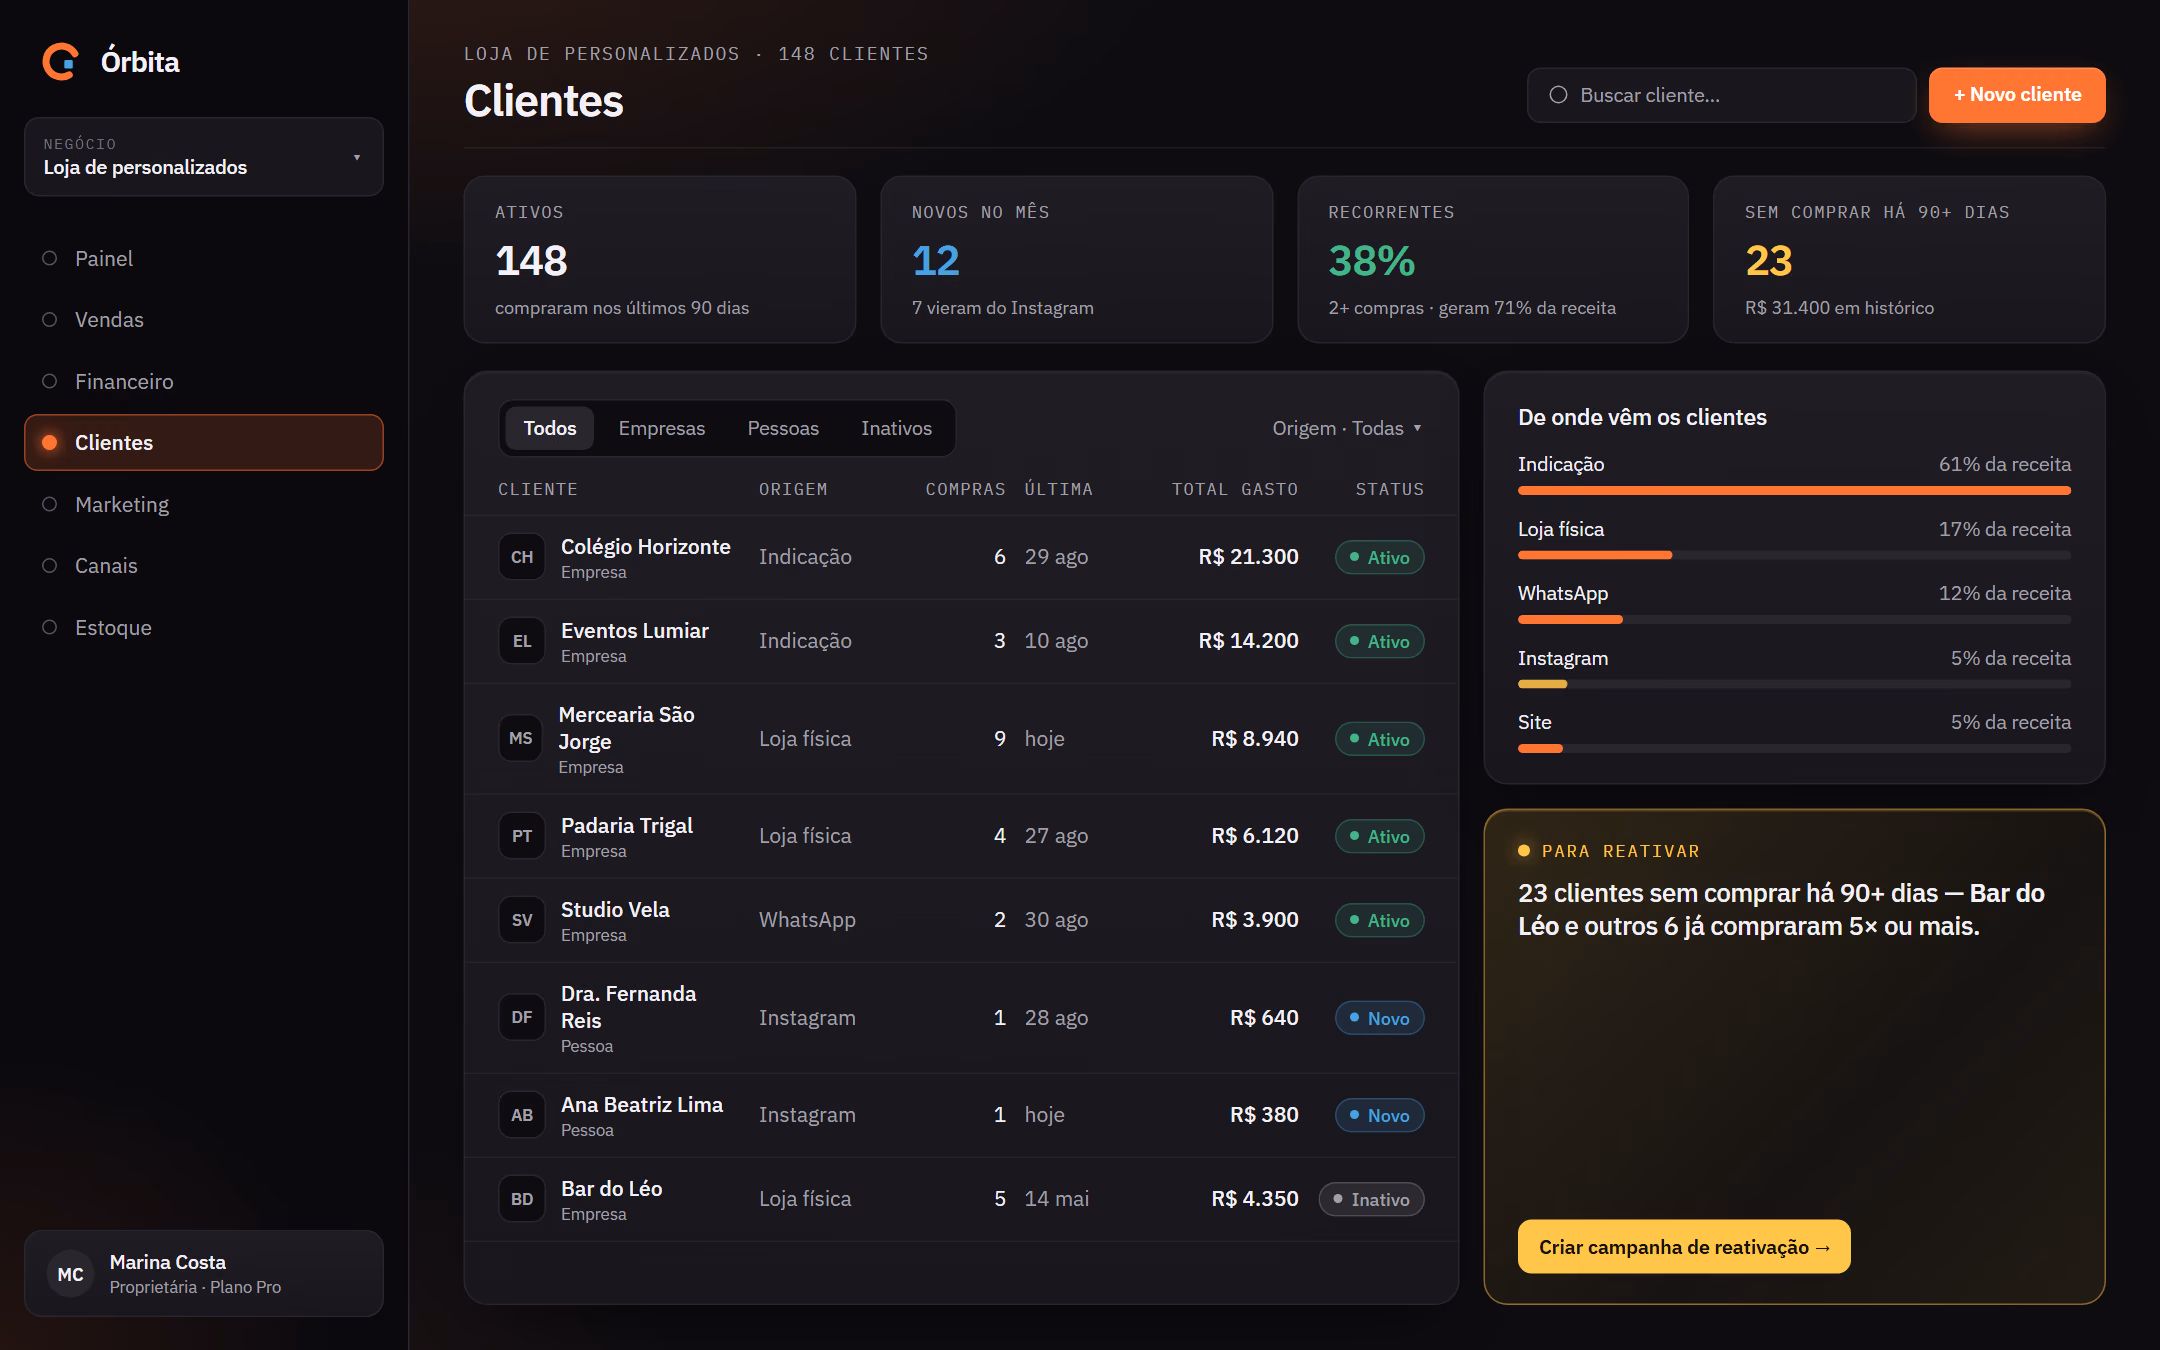Click the BD avatar for Bar do Léo
The image size is (2160, 1350).
click(522, 1199)
